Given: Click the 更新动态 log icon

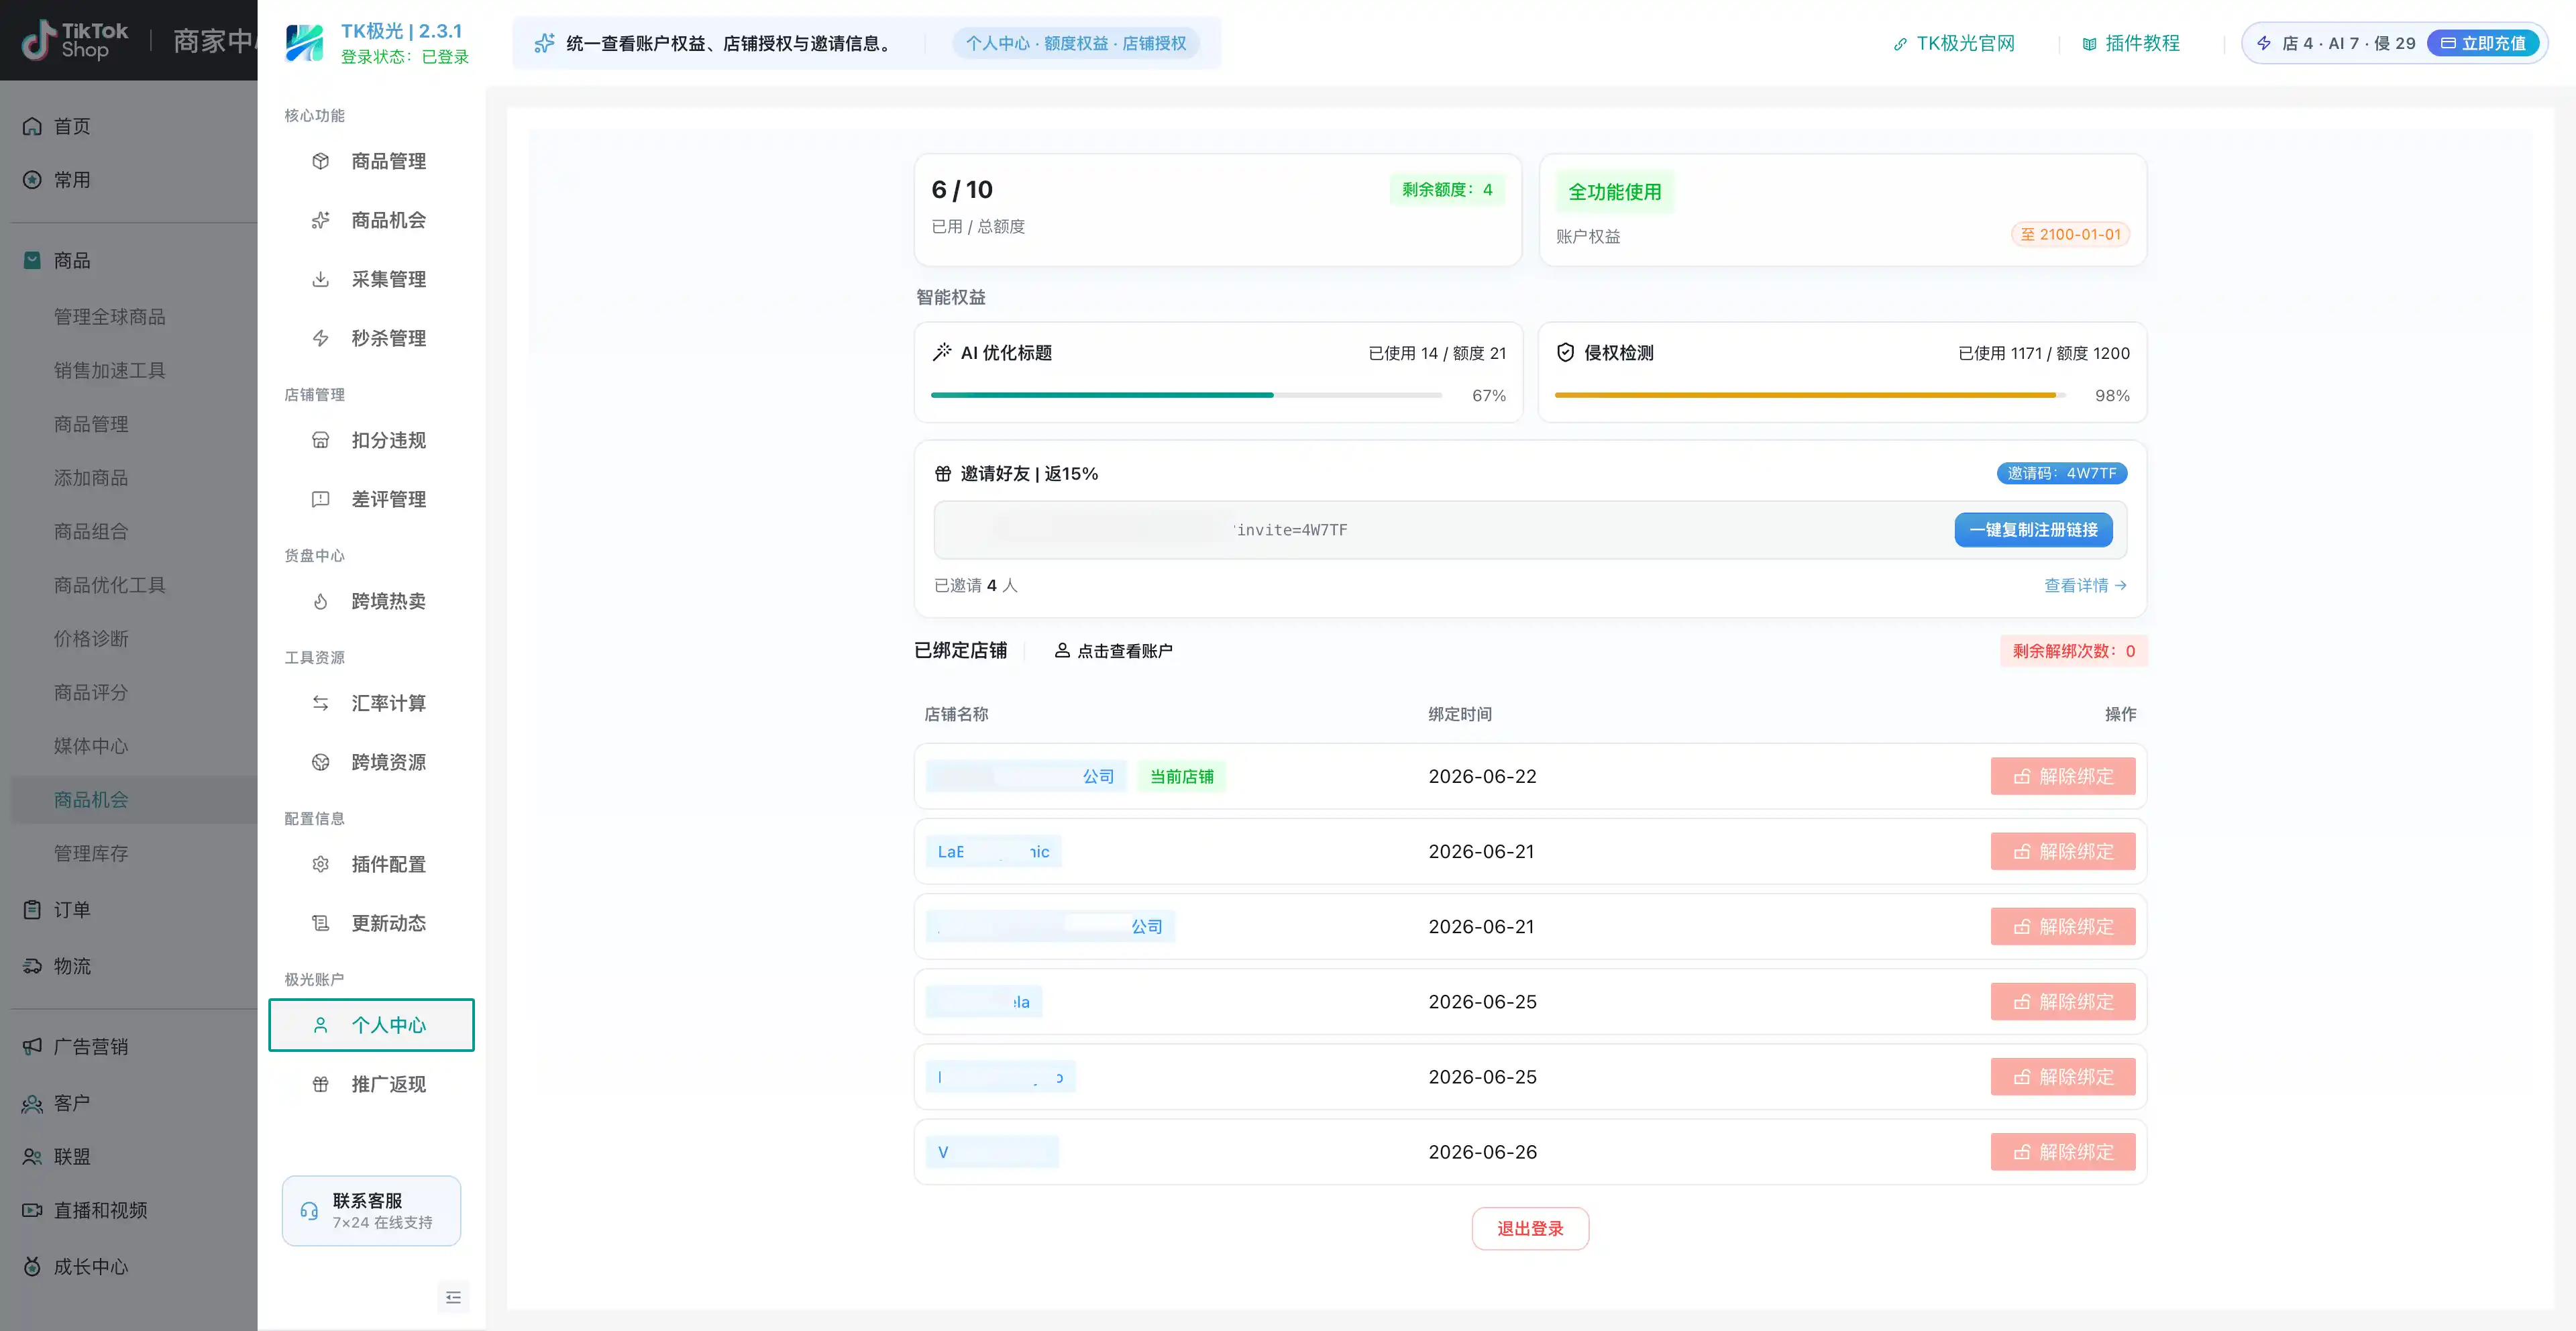Looking at the screenshot, I should [x=320, y=923].
